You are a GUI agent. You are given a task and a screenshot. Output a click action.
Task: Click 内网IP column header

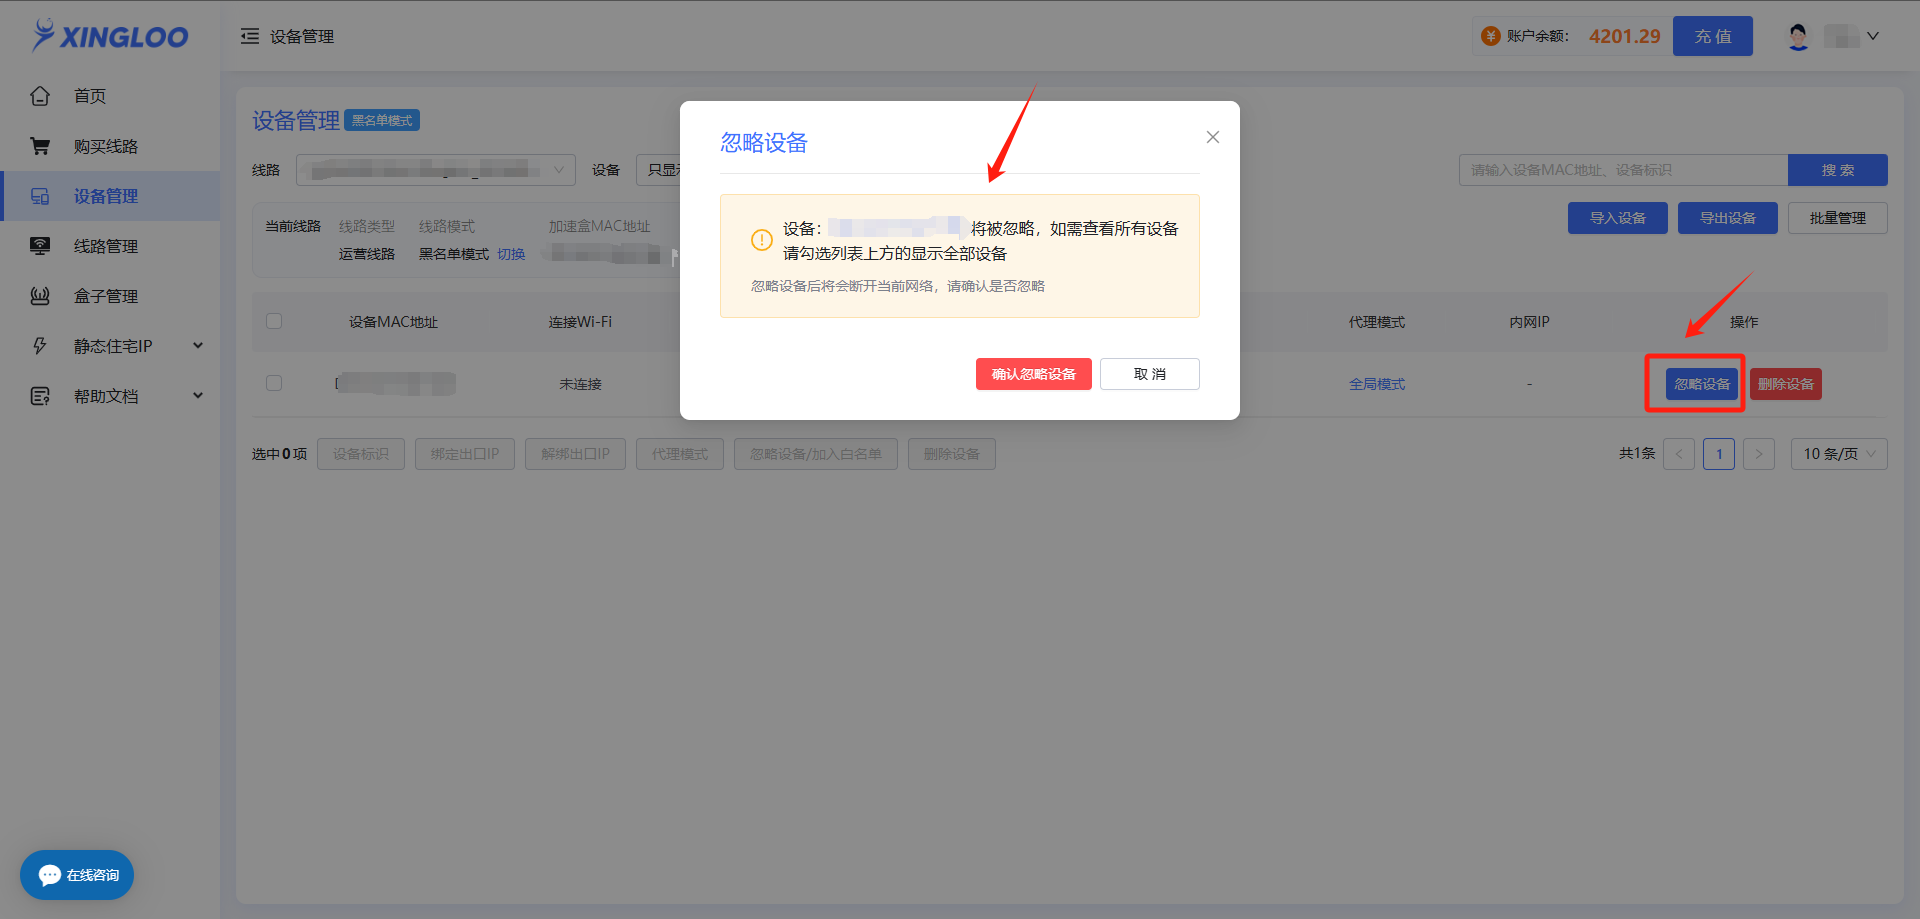click(x=1529, y=322)
